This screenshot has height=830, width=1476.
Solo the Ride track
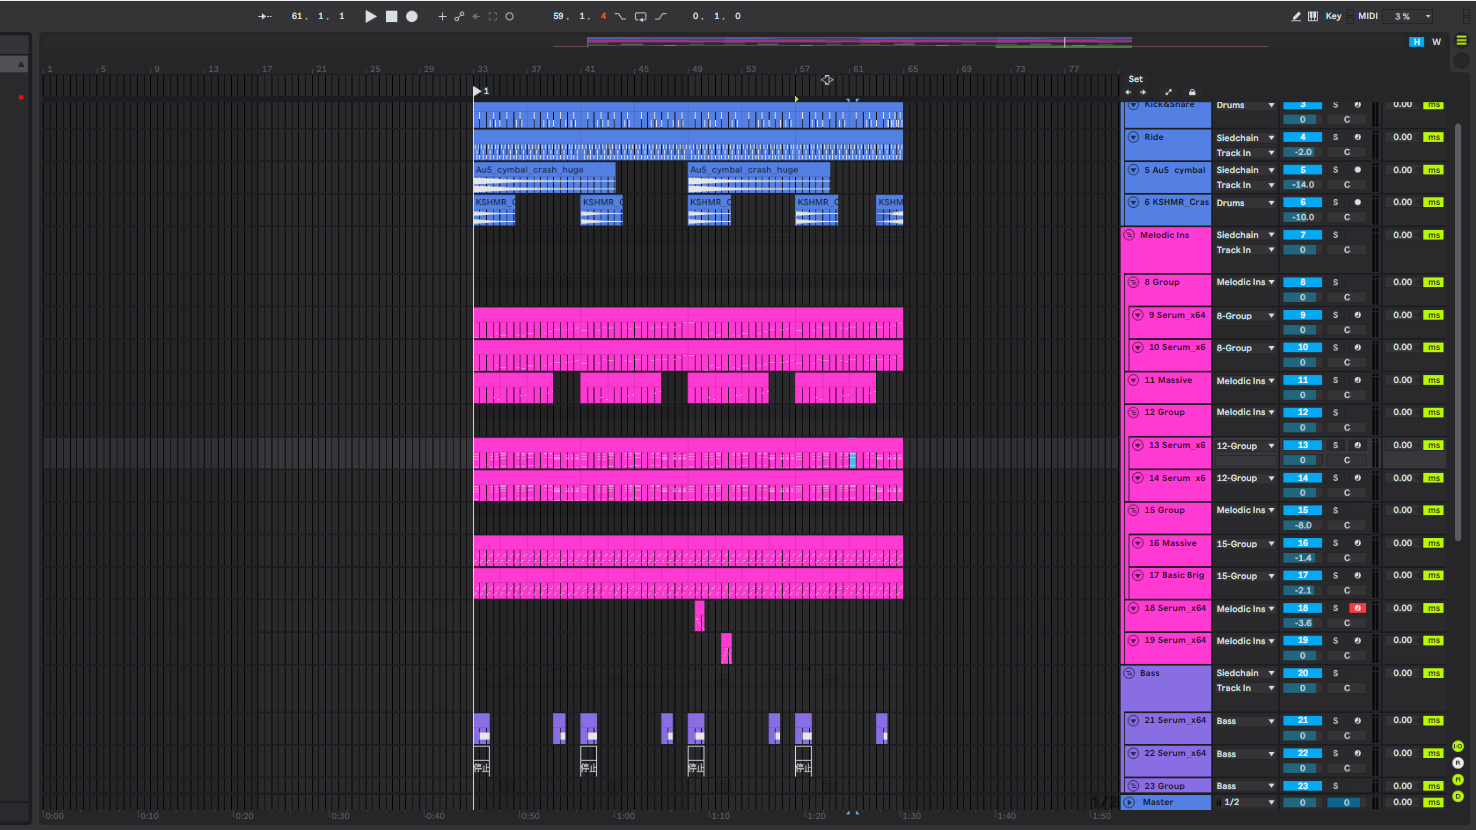(x=1335, y=137)
